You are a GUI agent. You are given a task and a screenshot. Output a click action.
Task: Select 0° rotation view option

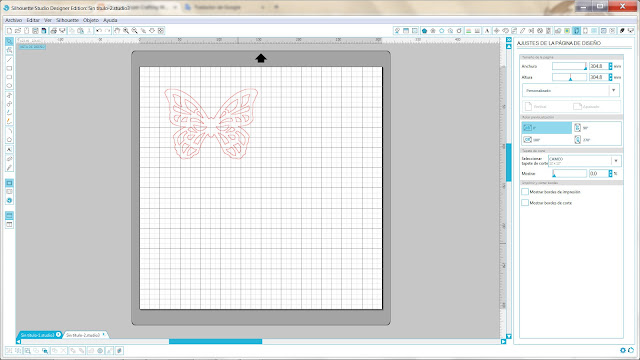[547, 128]
